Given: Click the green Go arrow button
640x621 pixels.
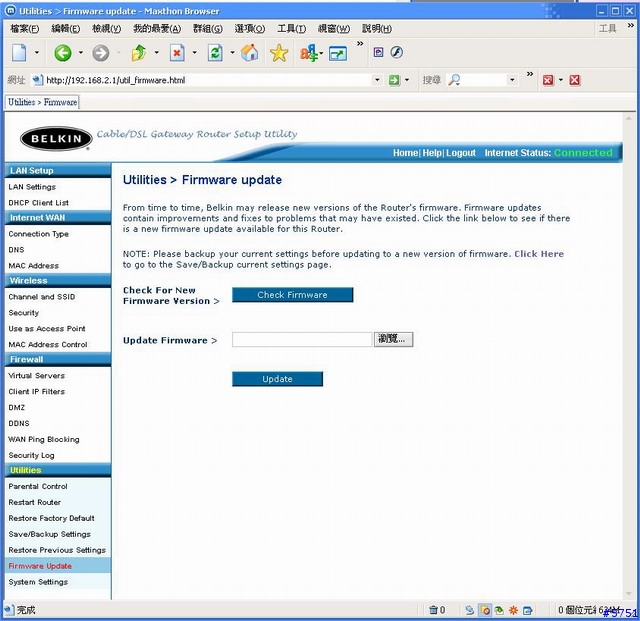Looking at the screenshot, I should 394,80.
